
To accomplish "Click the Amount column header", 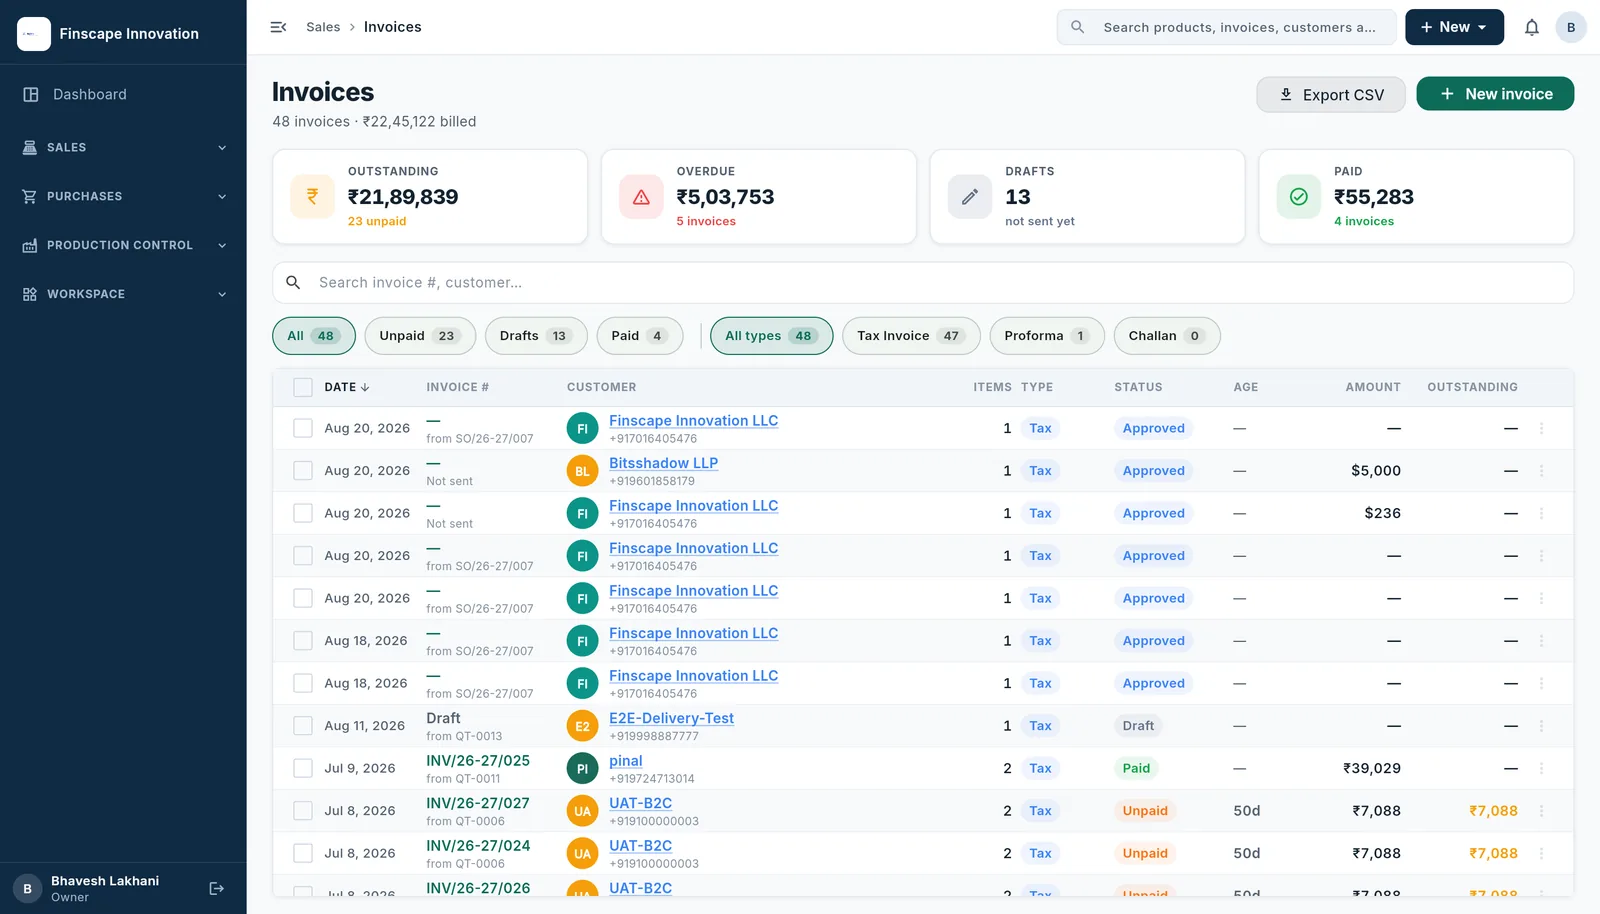I will click(1373, 387).
